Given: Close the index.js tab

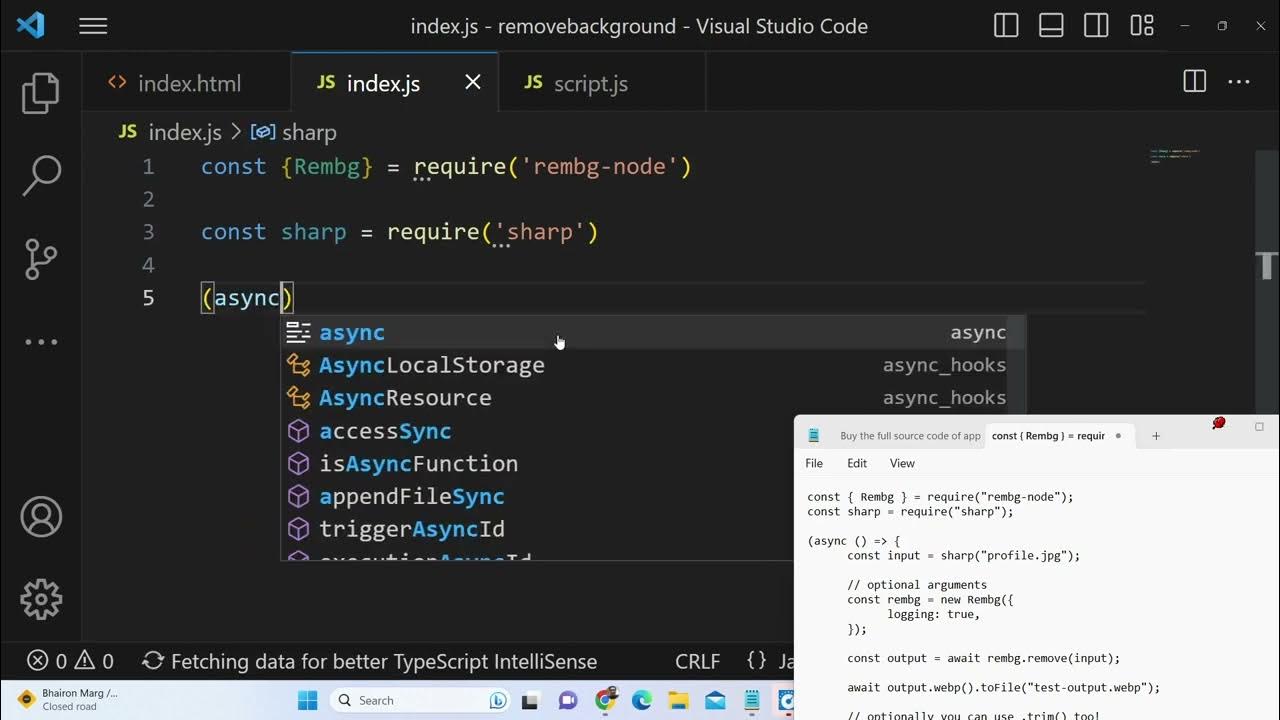Looking at the screenshot, I should coord(473,82).
